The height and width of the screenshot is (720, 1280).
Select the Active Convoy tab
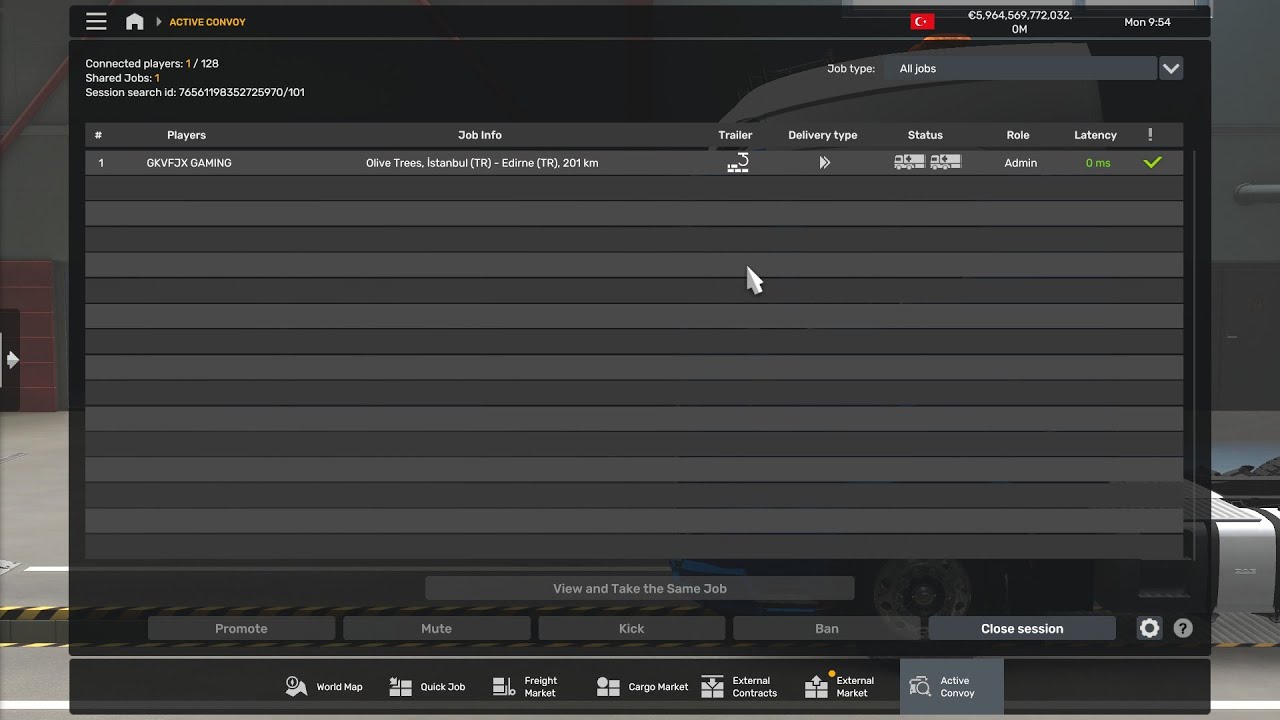[x=951, y=687]
